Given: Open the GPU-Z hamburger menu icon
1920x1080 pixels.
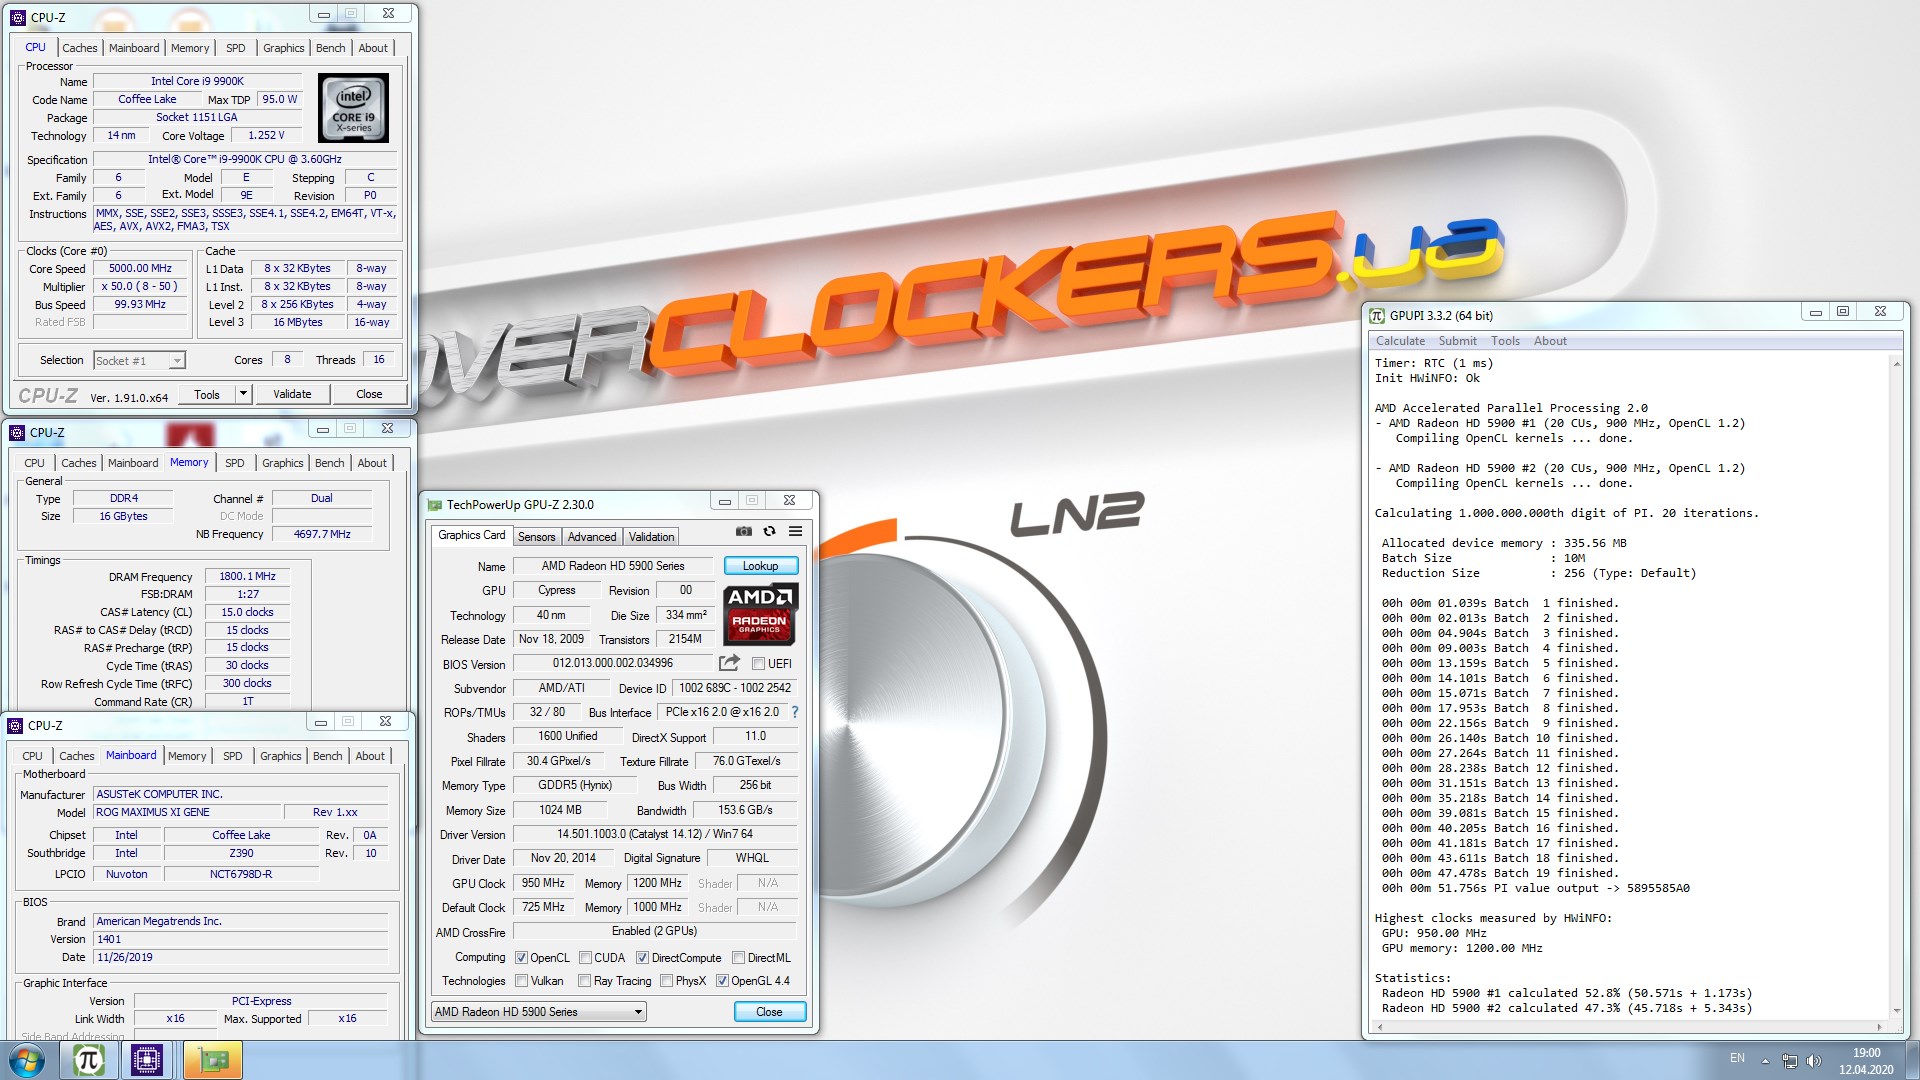Looking at the screenshot, I should 795,532.
